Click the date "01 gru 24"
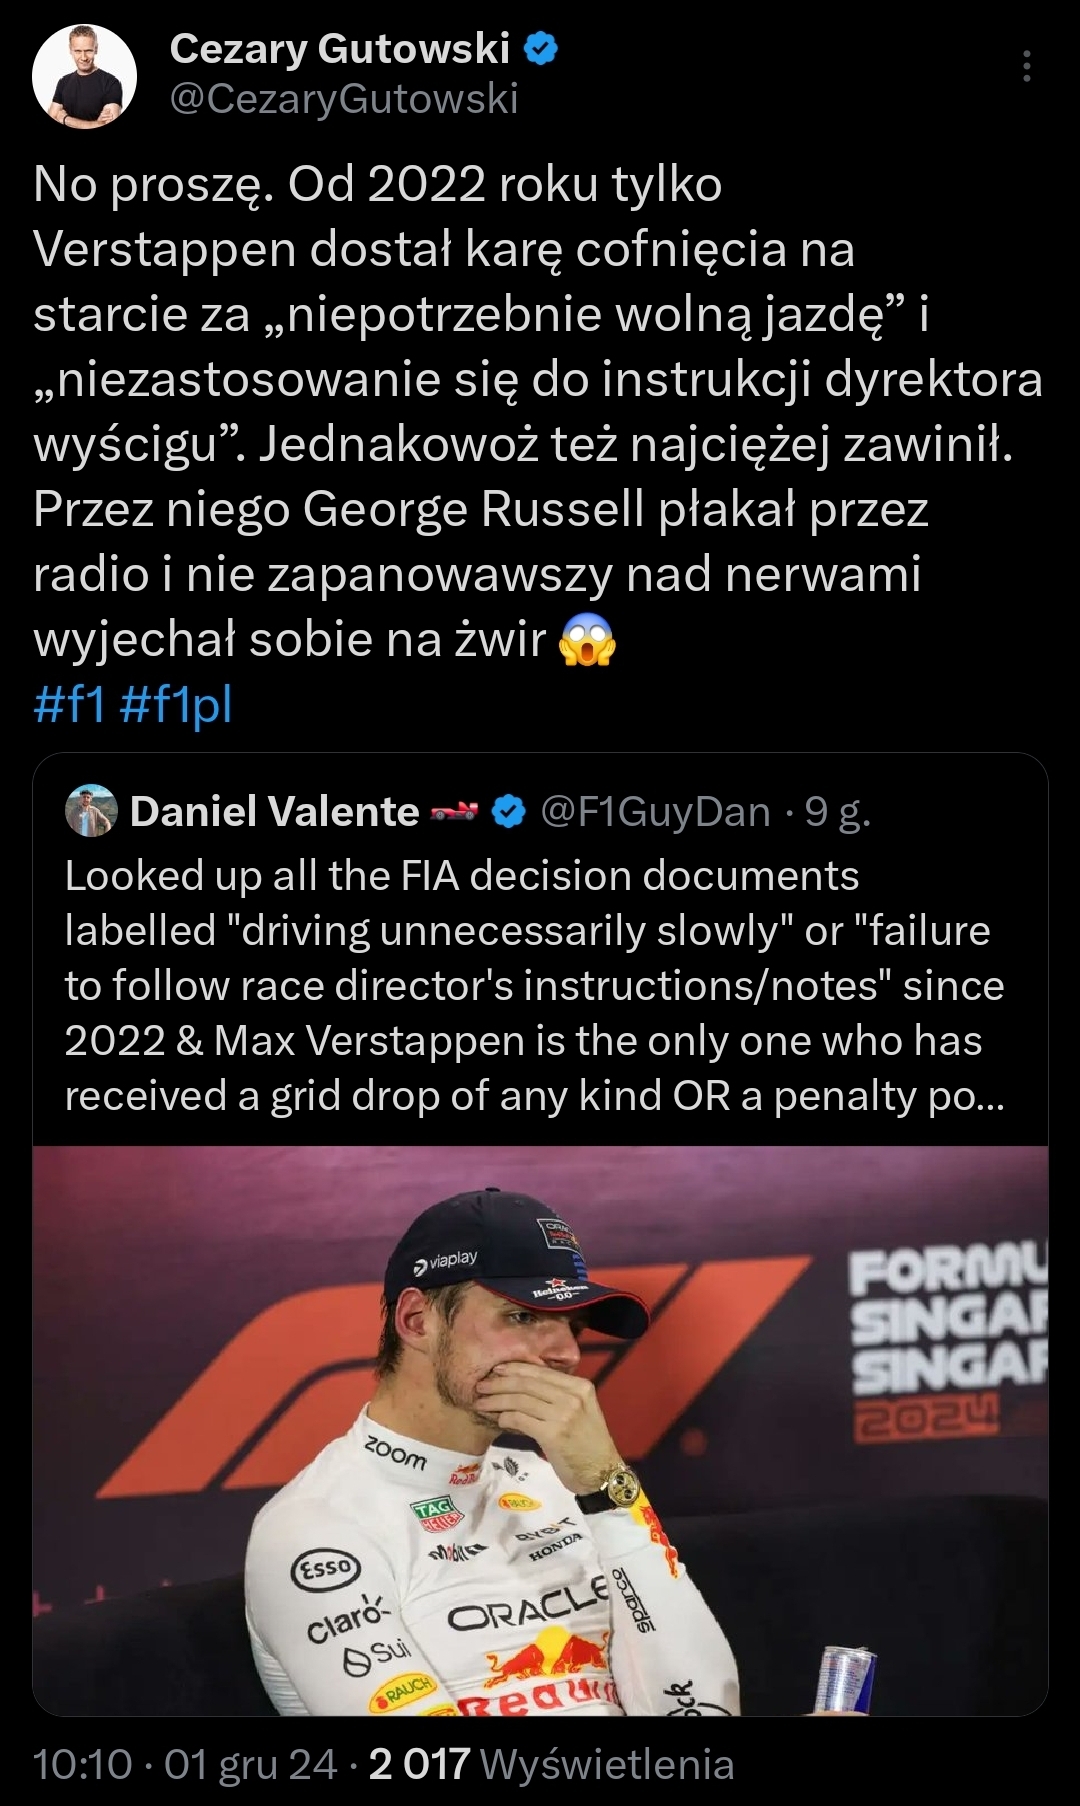 [x=250, y=1764]
